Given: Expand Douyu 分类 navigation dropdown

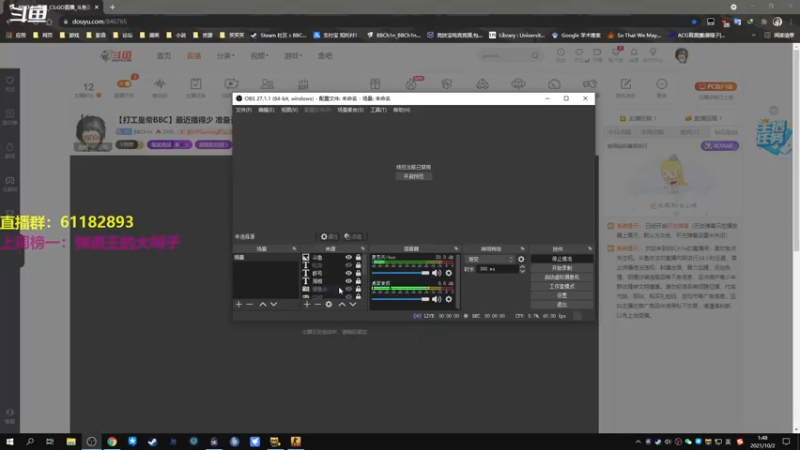Looking at the screenshot, I should point(226,56).
